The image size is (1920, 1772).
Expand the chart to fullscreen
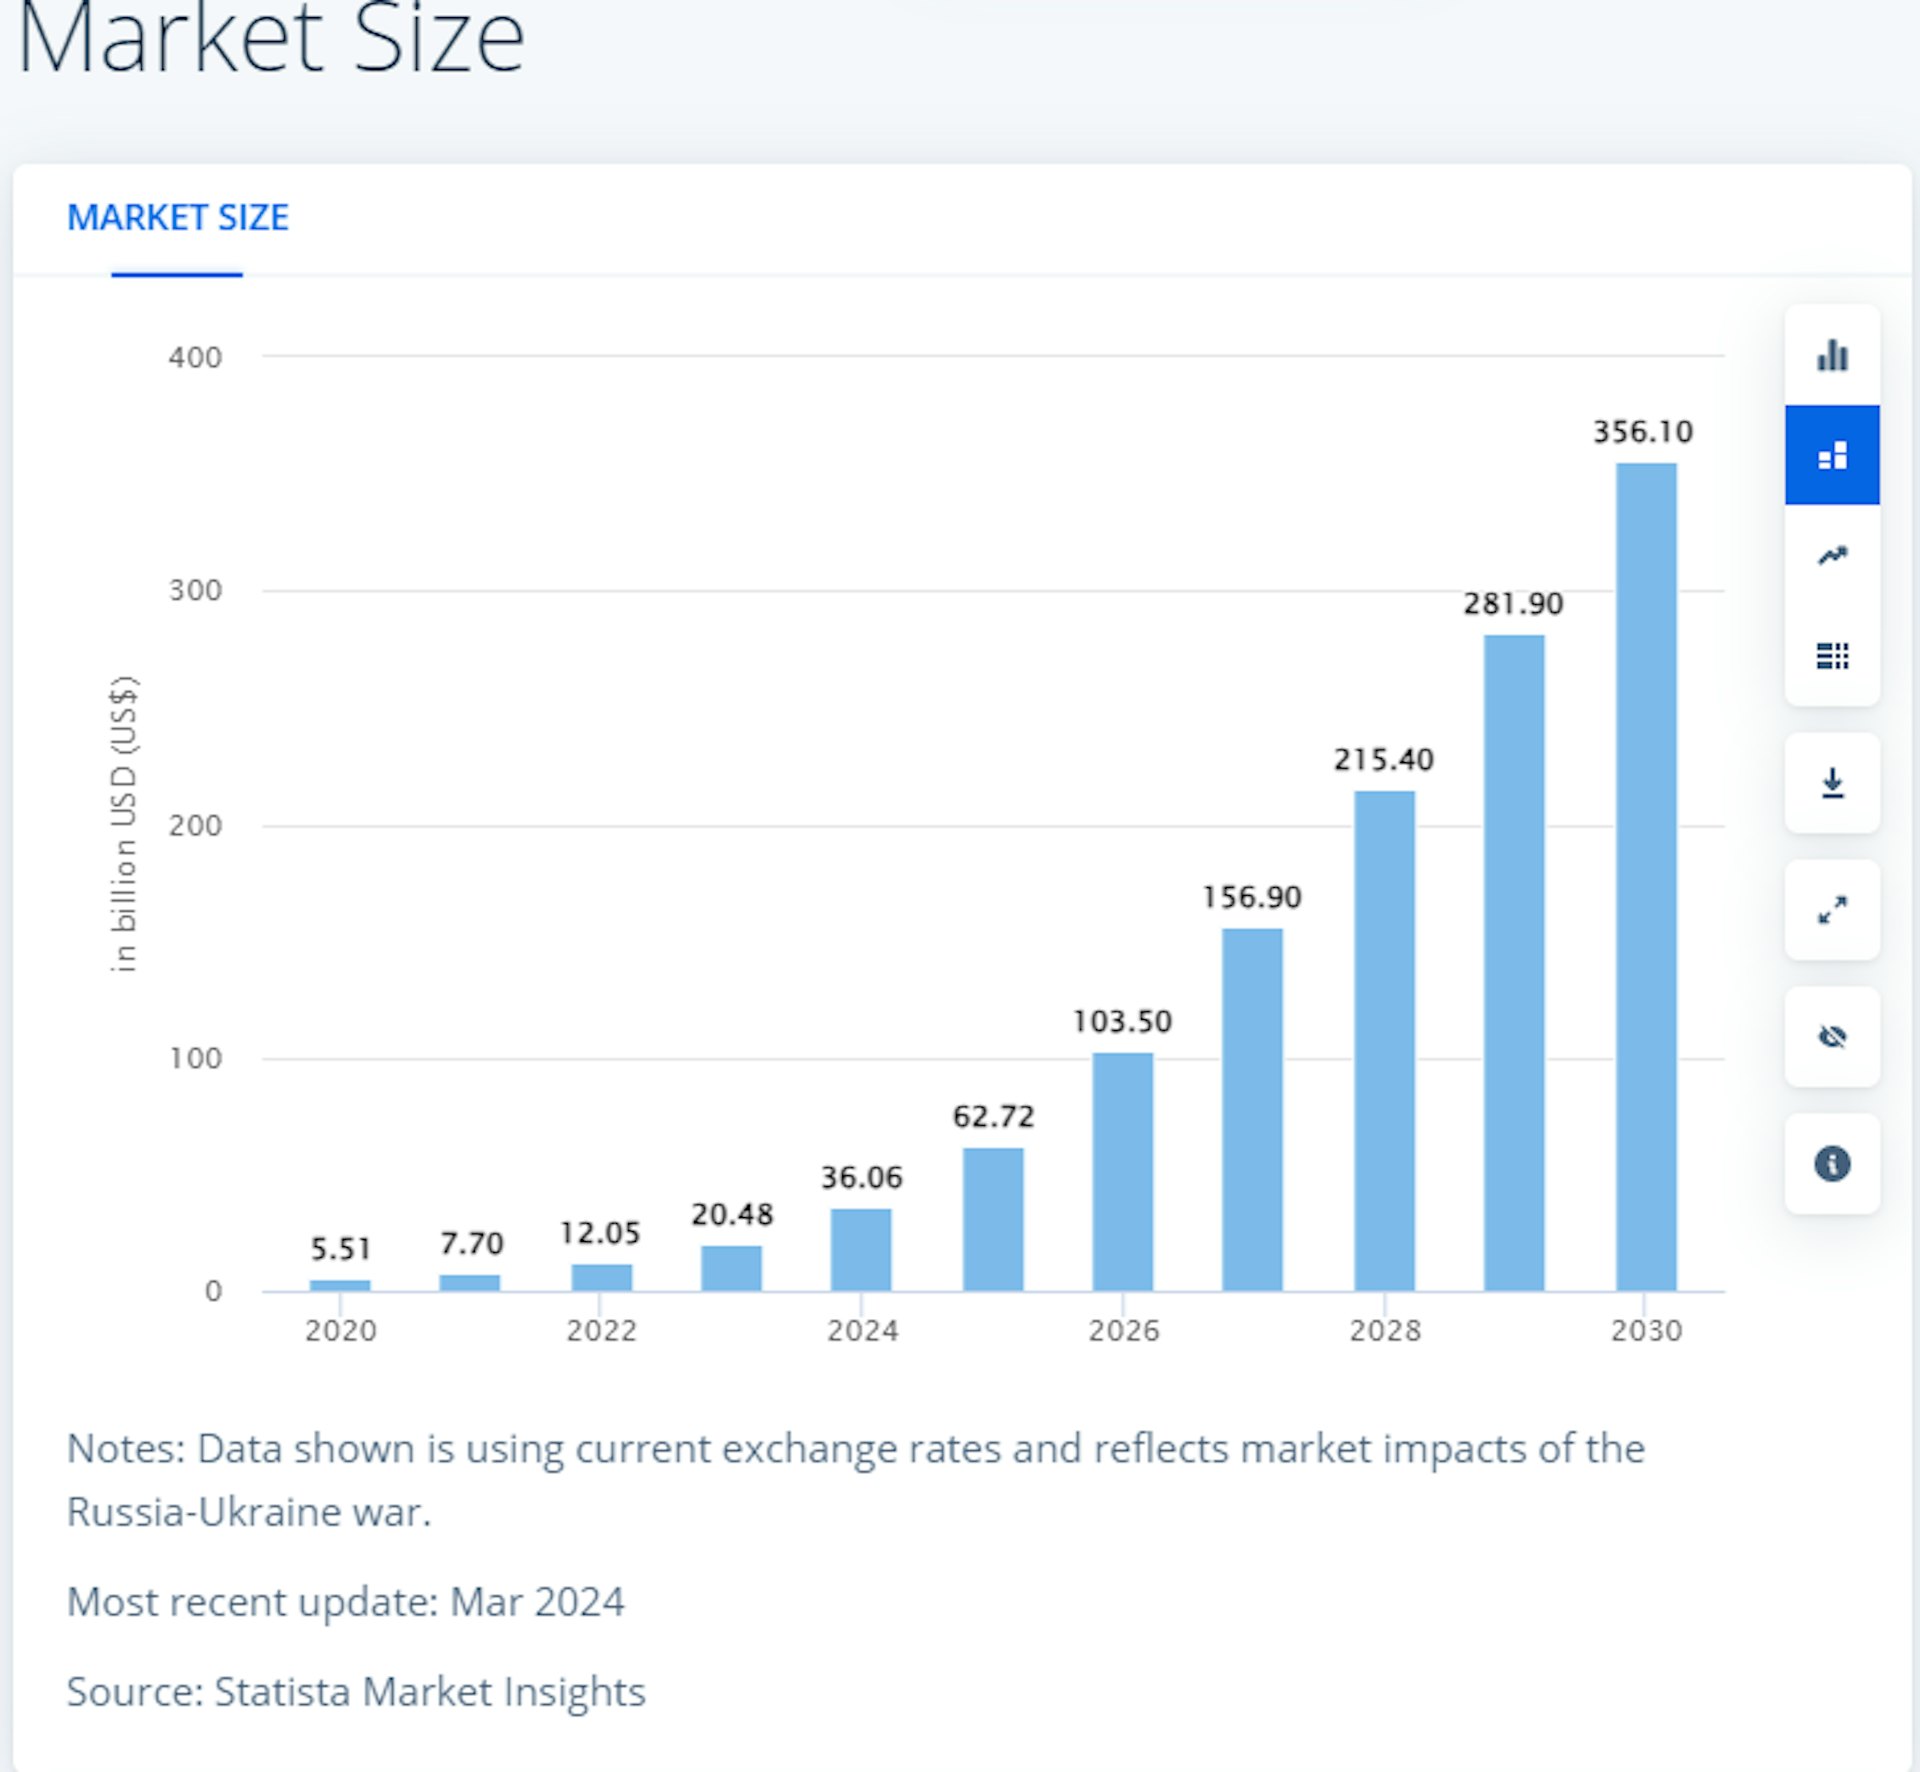[1831, 909]
